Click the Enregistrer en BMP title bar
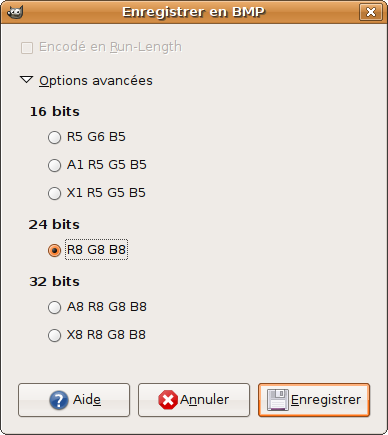 (x=193, y=12)
